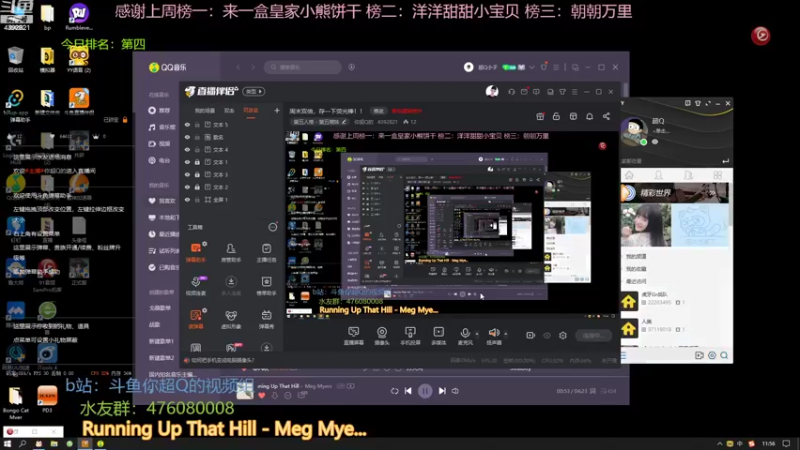800x450 pixels.
Task: Click the QQ Music search box
Action: [303, 67]
